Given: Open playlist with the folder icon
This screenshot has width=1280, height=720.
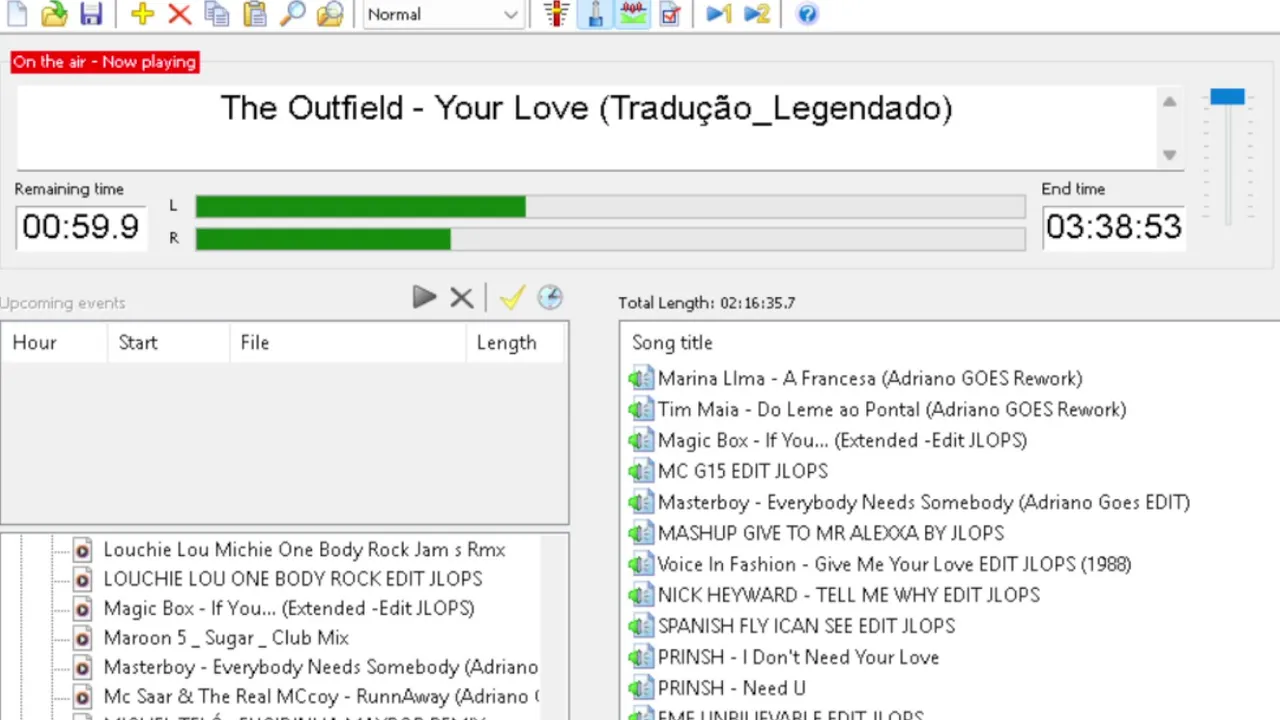Looking at the screenshot, I should click(54, 13).
